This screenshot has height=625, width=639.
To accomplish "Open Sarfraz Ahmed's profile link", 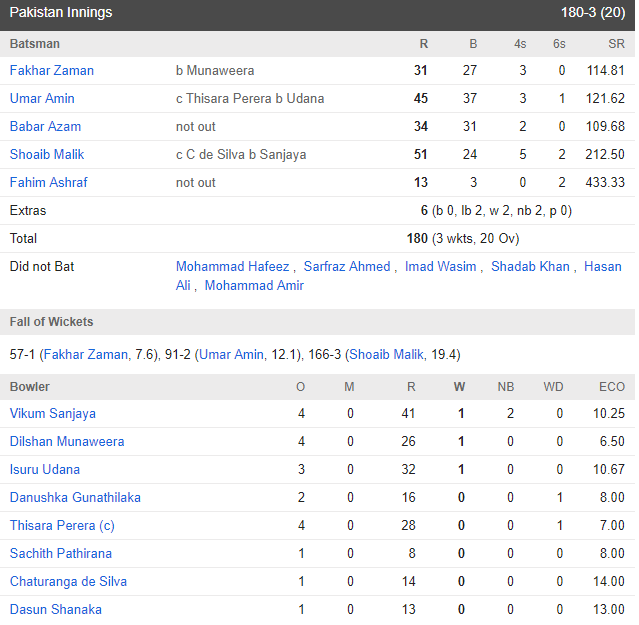I will click(x=349, y=267).
